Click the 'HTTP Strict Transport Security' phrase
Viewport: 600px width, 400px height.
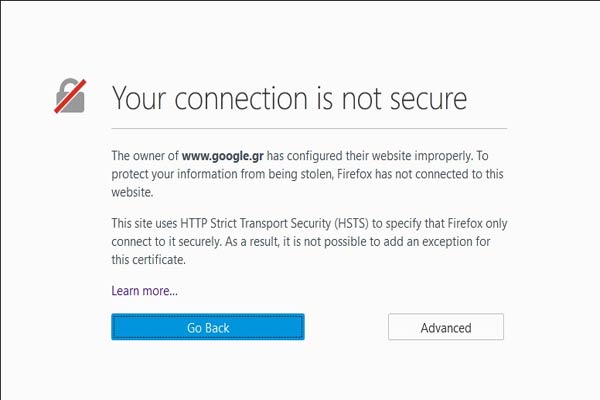pyautogui.click(x=255, y=223)
